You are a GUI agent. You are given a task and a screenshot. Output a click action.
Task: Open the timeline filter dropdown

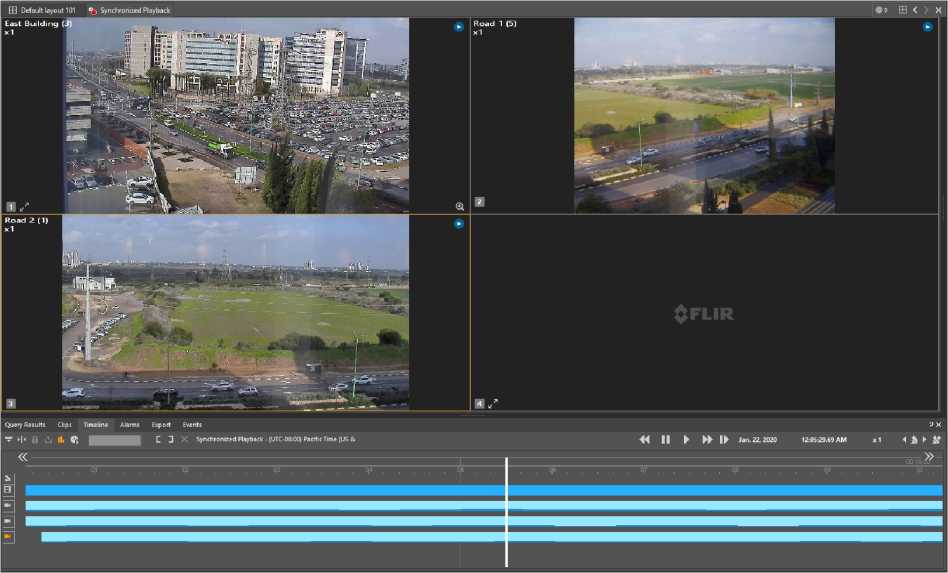pyautogui.click(x=9, y=440)
